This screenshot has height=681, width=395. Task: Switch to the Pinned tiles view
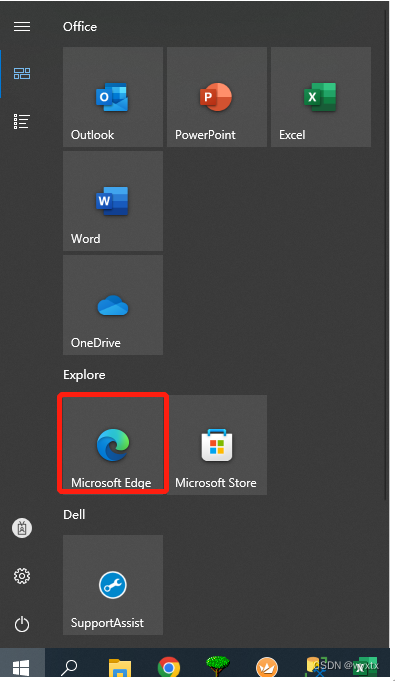pyautogui.click(x=22, y=73)
